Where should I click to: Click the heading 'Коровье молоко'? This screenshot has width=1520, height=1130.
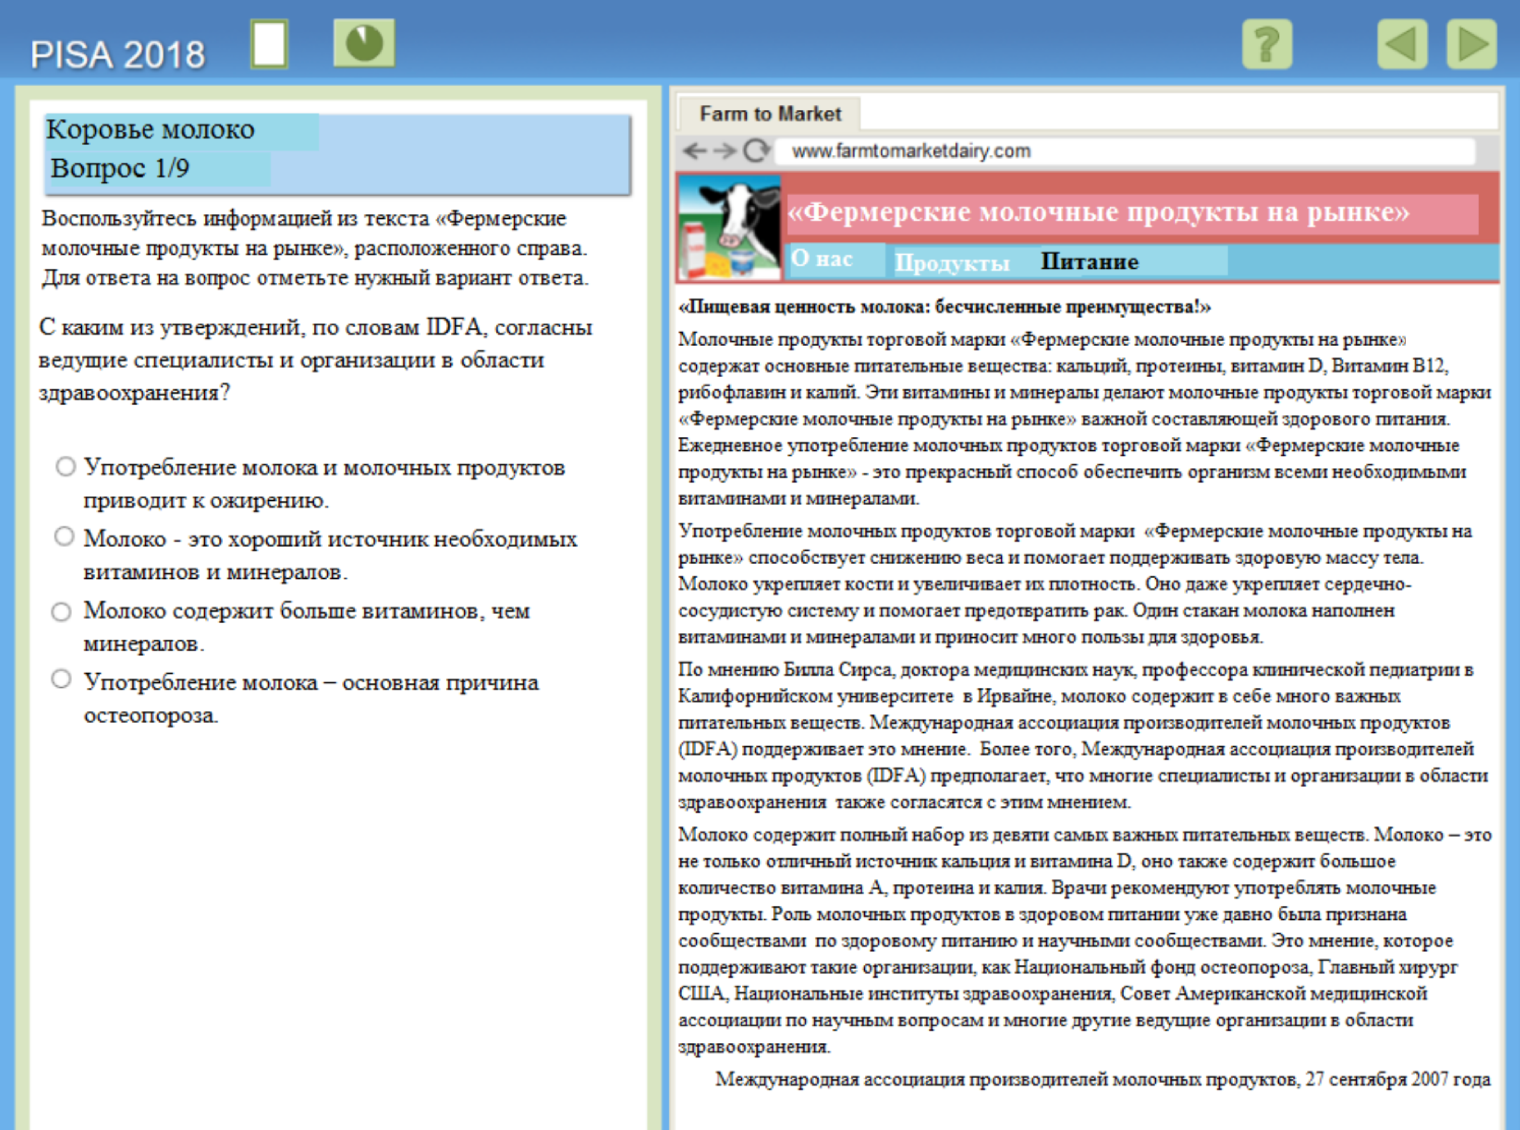(x=150, y=130)
